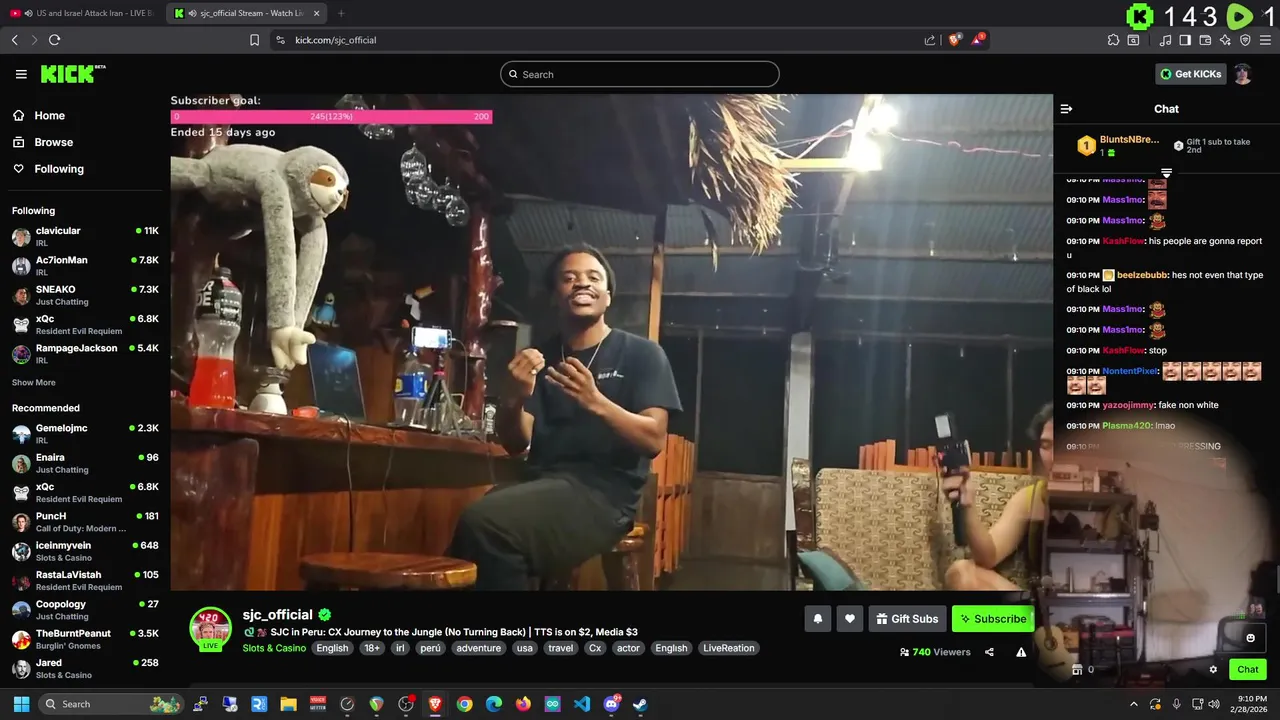Click the KICK logo
The width and height of the screenshot is (1280, 720).
tap(72, 74)
